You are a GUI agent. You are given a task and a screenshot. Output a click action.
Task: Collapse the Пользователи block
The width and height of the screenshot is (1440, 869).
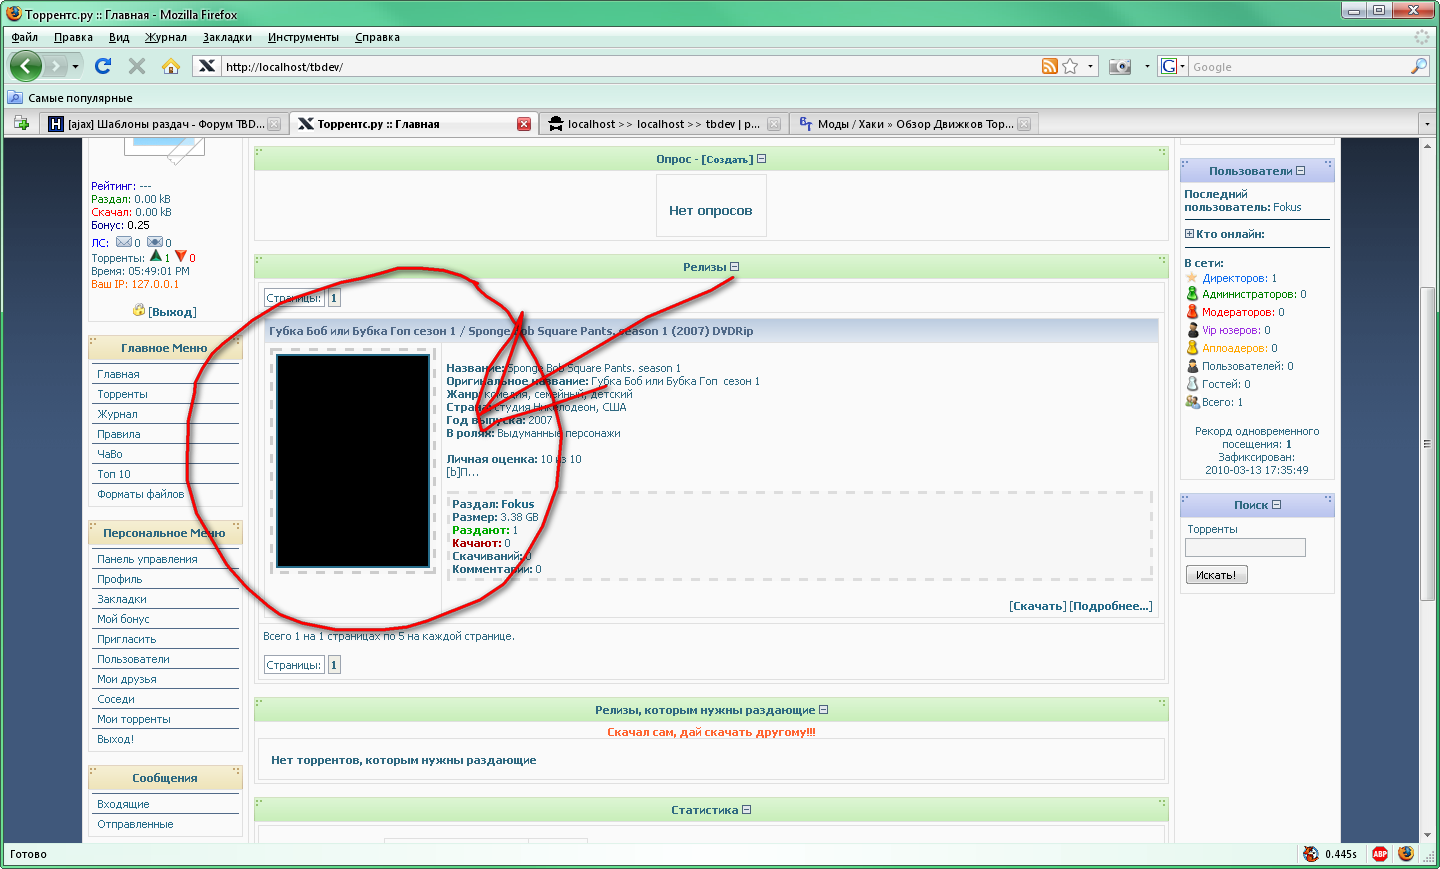(x=1301, y=171)
